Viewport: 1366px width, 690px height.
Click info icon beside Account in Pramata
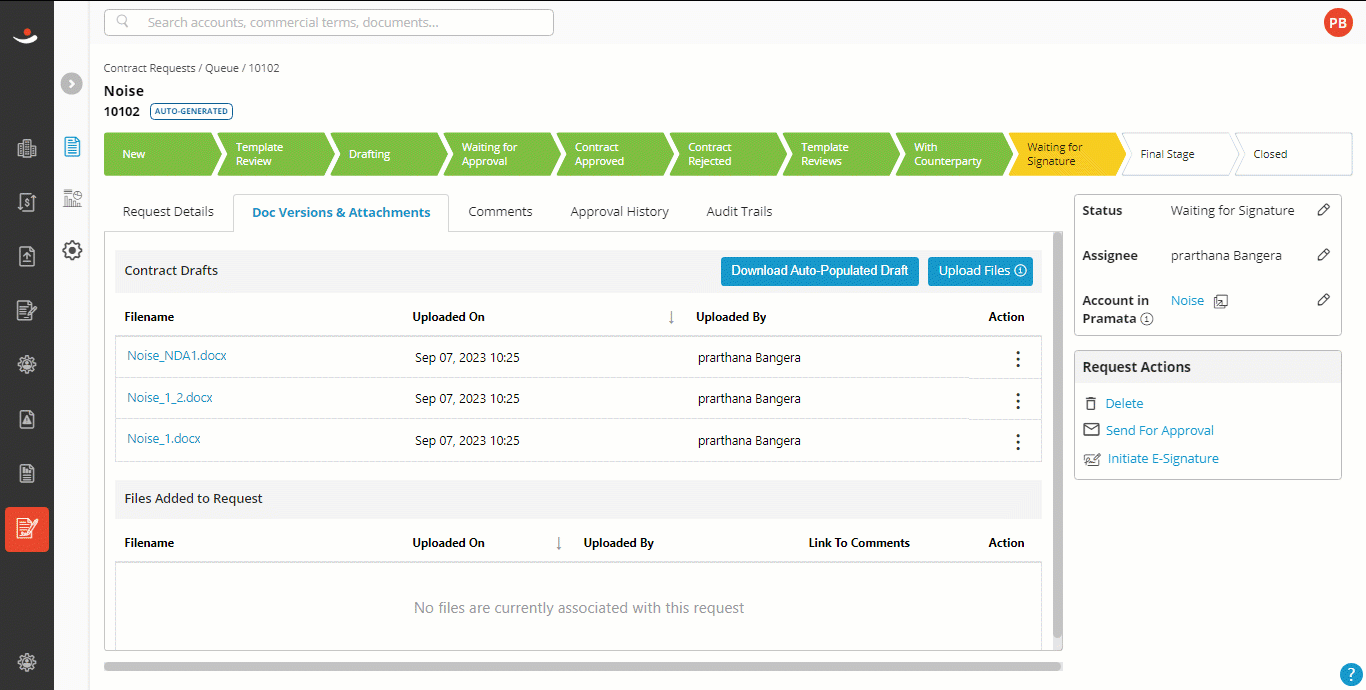[1147, 319]
